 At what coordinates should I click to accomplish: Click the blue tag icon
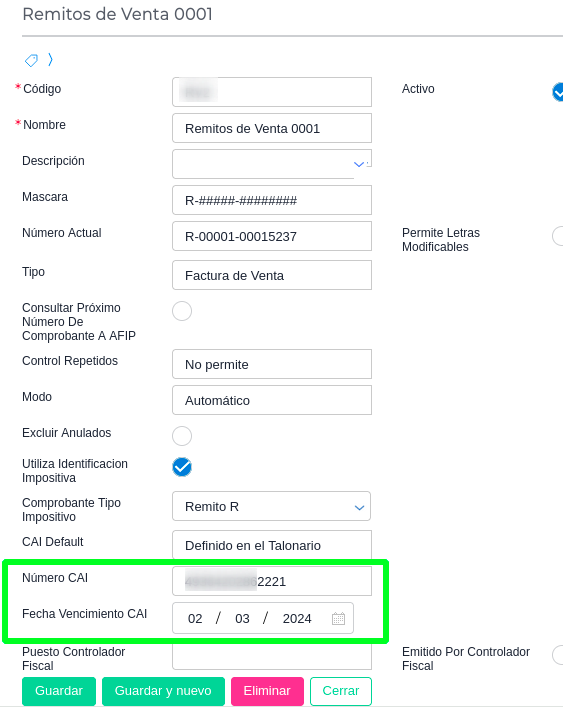click(x=31, y=60)
